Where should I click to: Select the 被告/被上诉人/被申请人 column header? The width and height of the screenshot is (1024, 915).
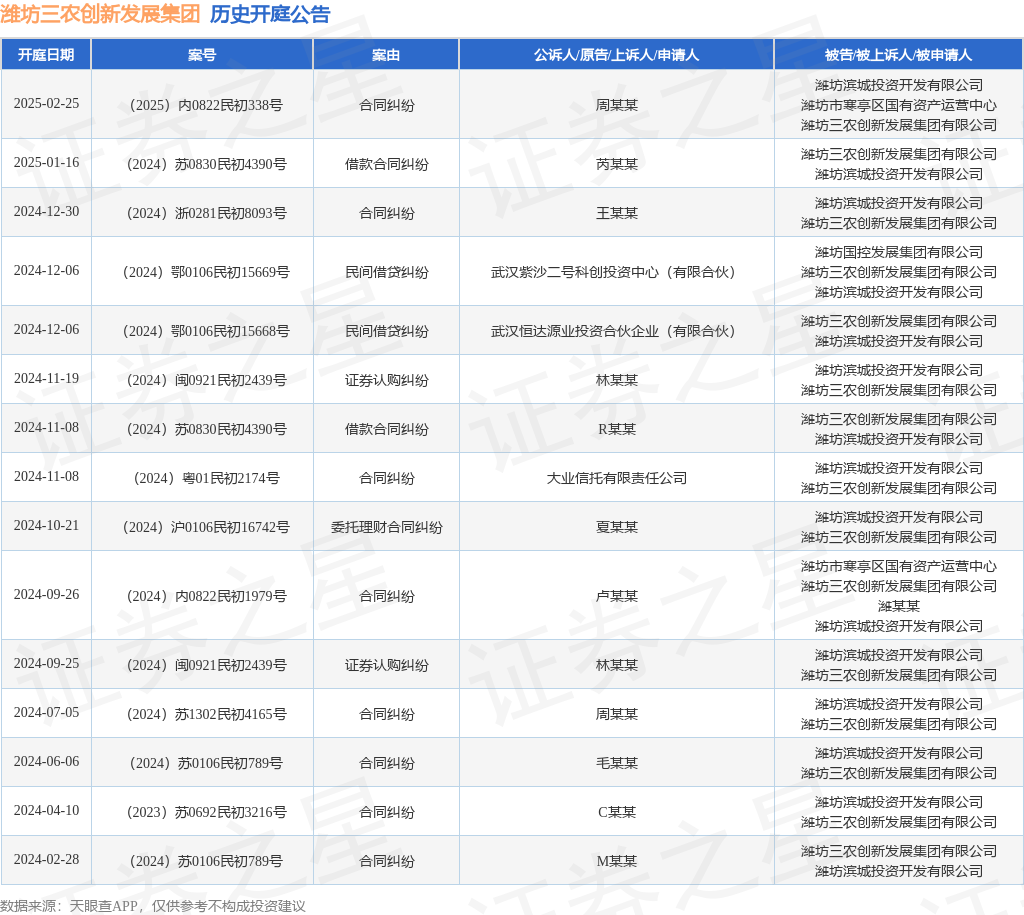click(898, 55)
